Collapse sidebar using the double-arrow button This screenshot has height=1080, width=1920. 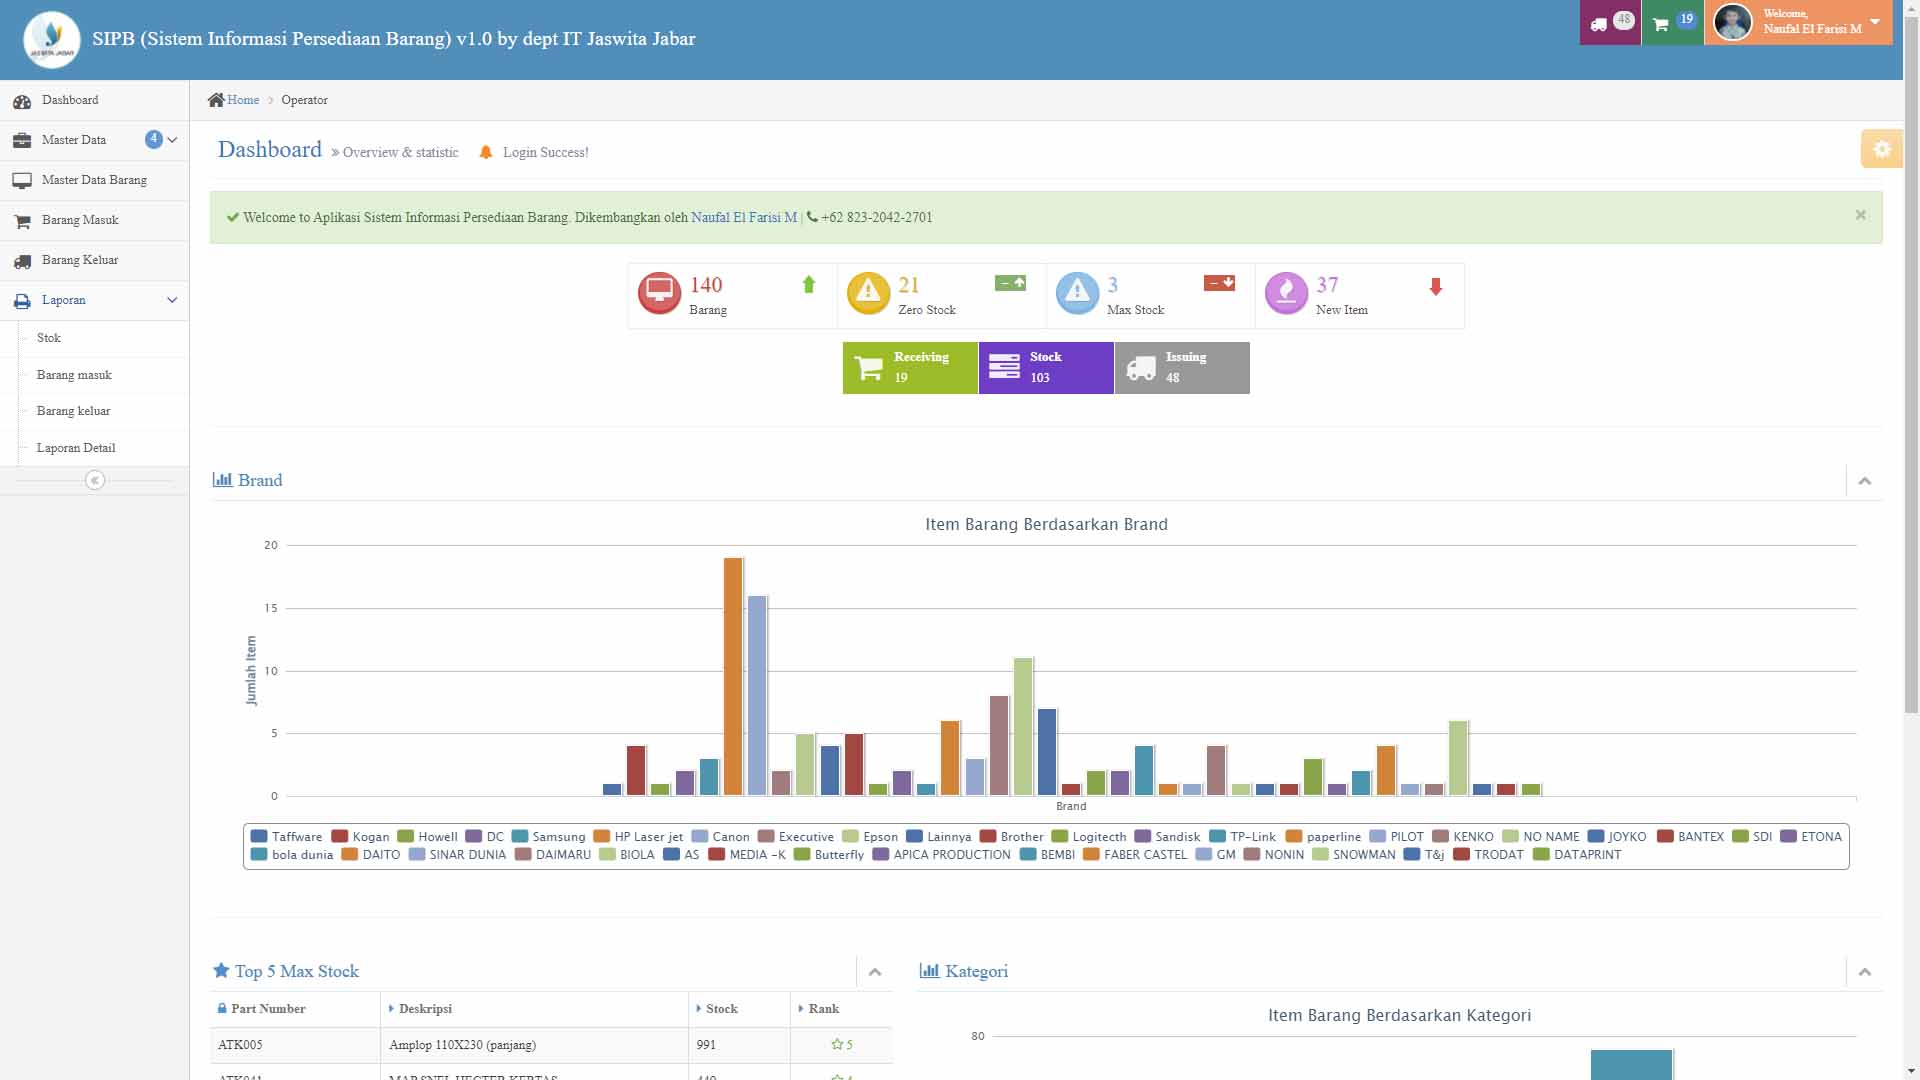[95, 481]
